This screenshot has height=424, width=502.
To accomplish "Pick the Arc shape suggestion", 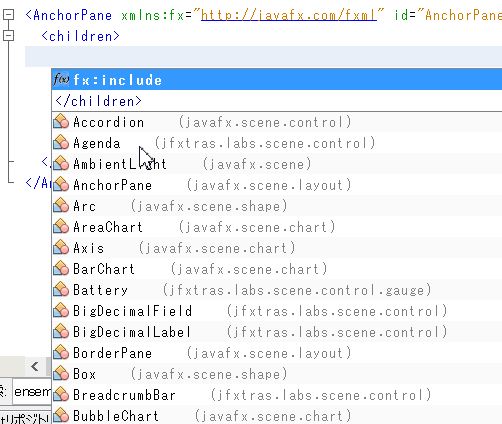I will click(x=277, y=206).
